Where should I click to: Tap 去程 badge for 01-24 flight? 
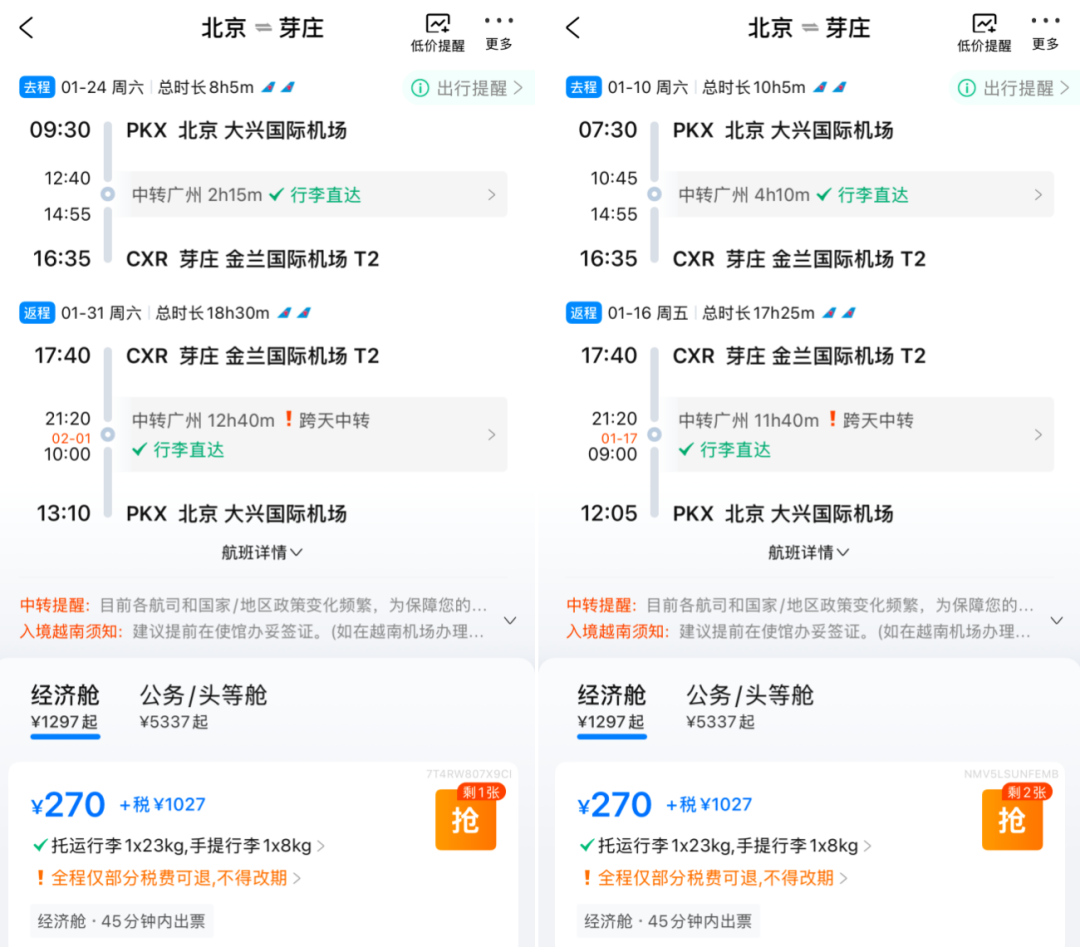[37, 87]
